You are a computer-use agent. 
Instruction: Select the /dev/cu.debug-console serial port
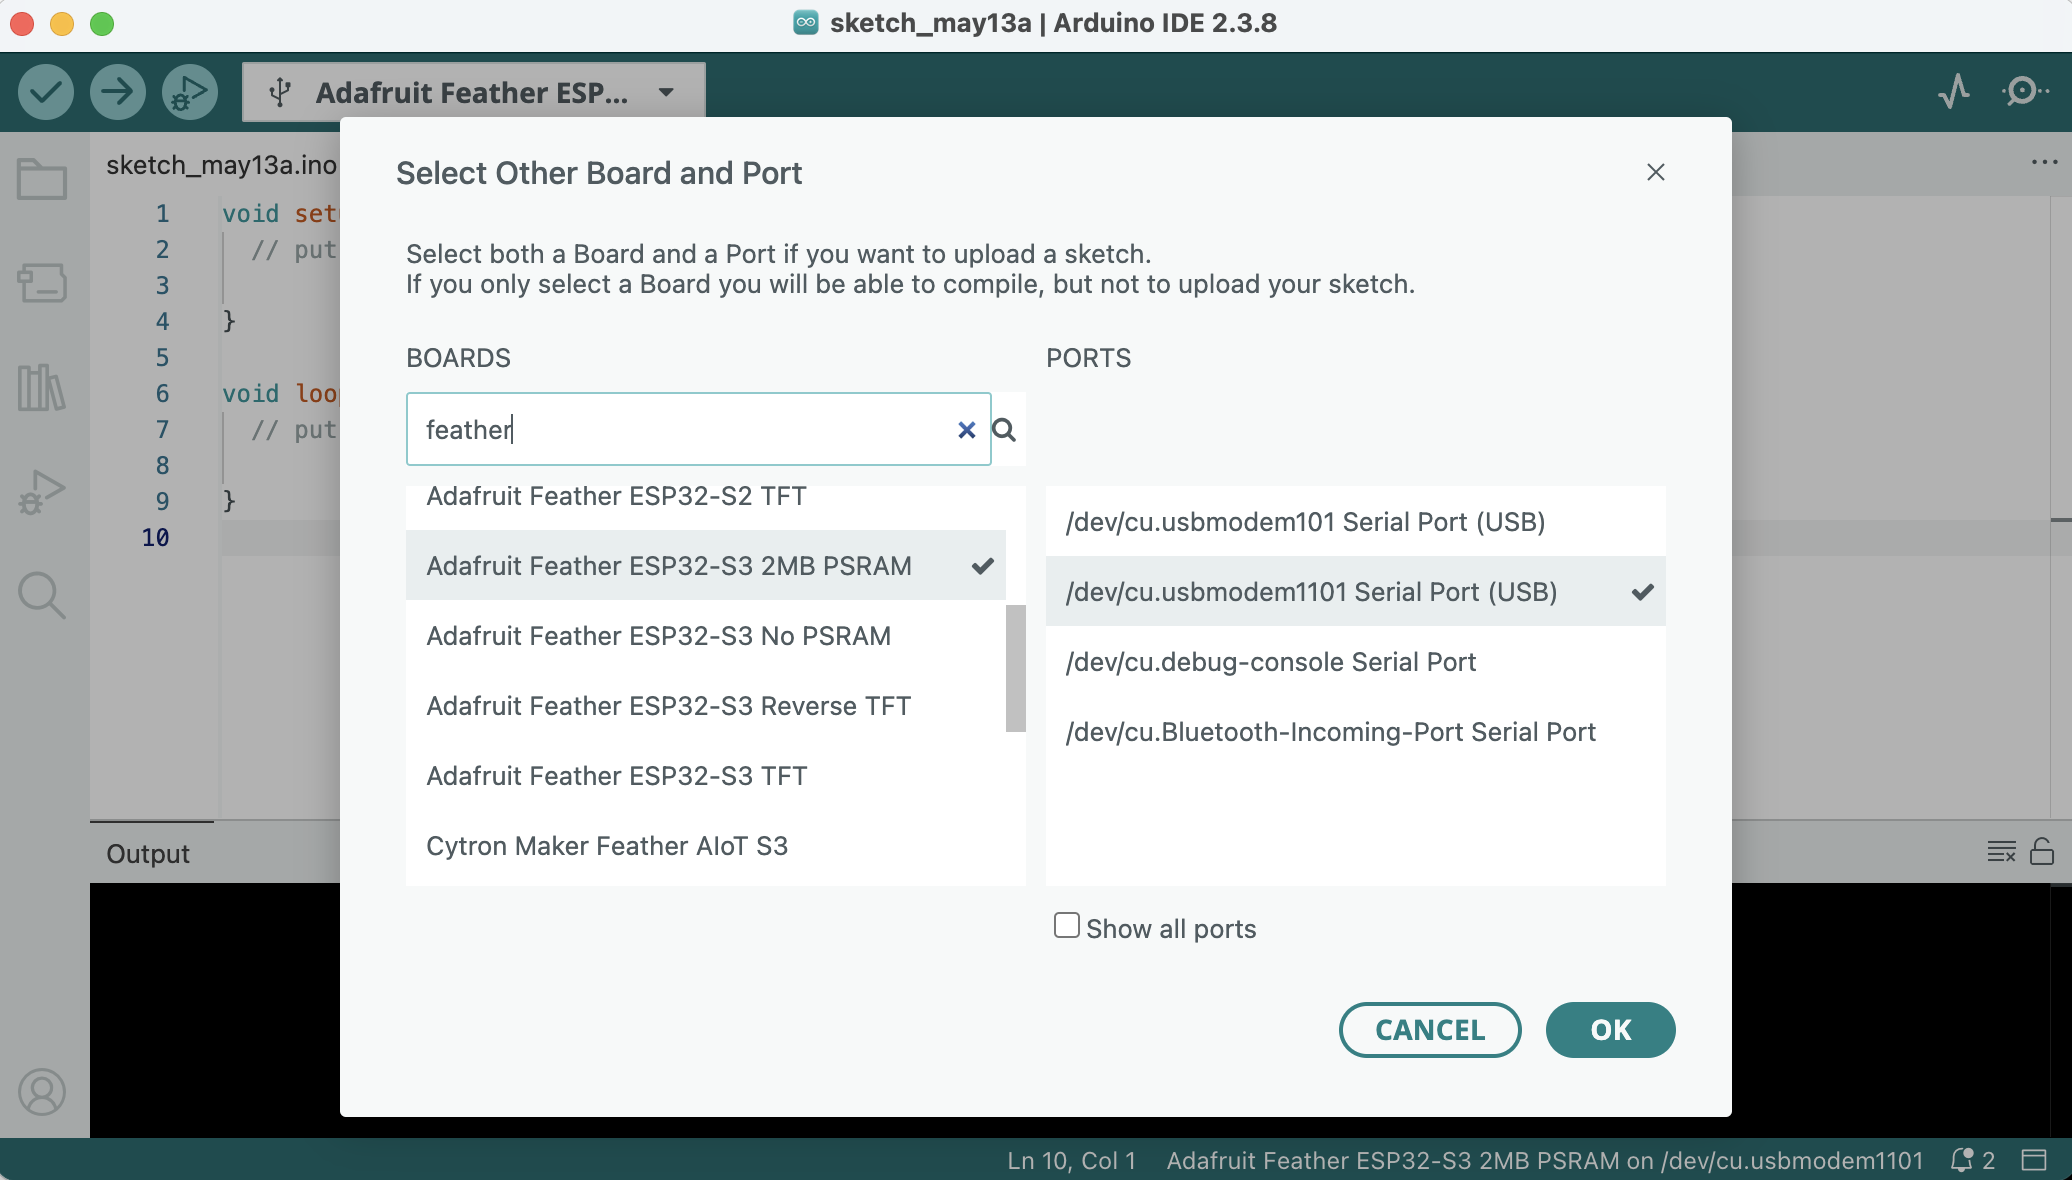click(1356, 661)
